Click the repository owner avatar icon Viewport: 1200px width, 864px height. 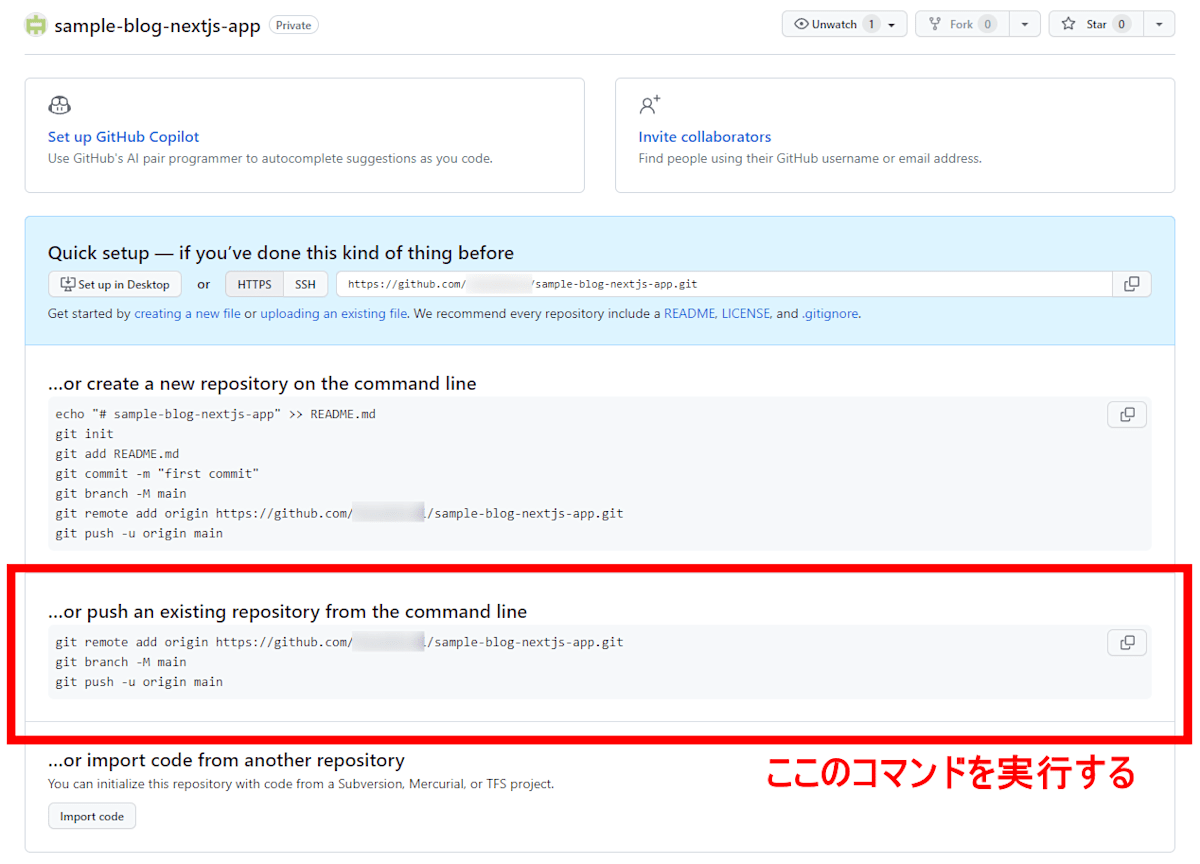click(36, 25)
